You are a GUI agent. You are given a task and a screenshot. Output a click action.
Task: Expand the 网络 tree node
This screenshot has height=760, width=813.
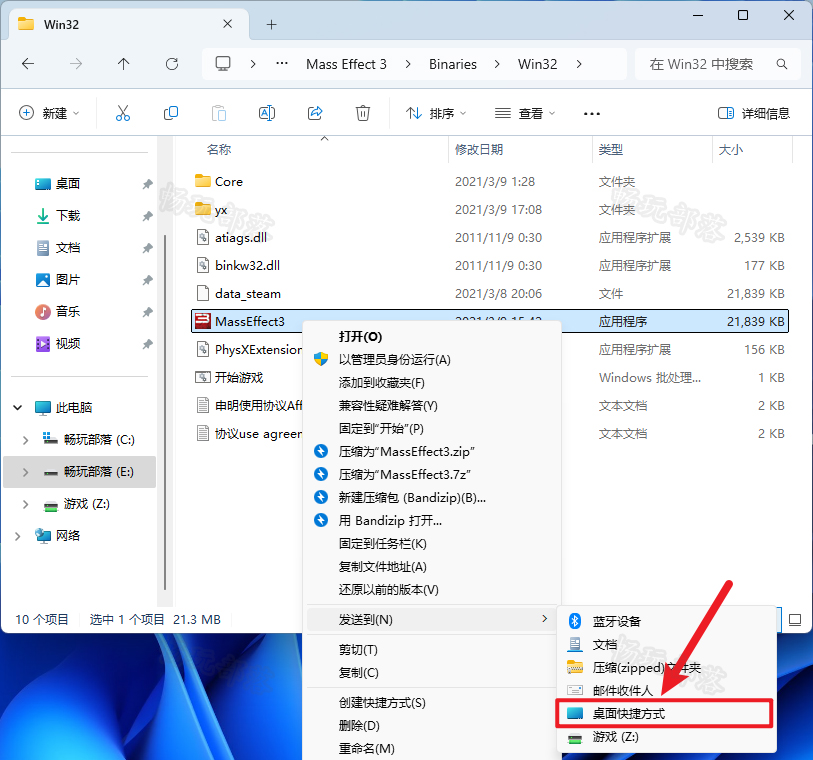click(x=18, y=536)
